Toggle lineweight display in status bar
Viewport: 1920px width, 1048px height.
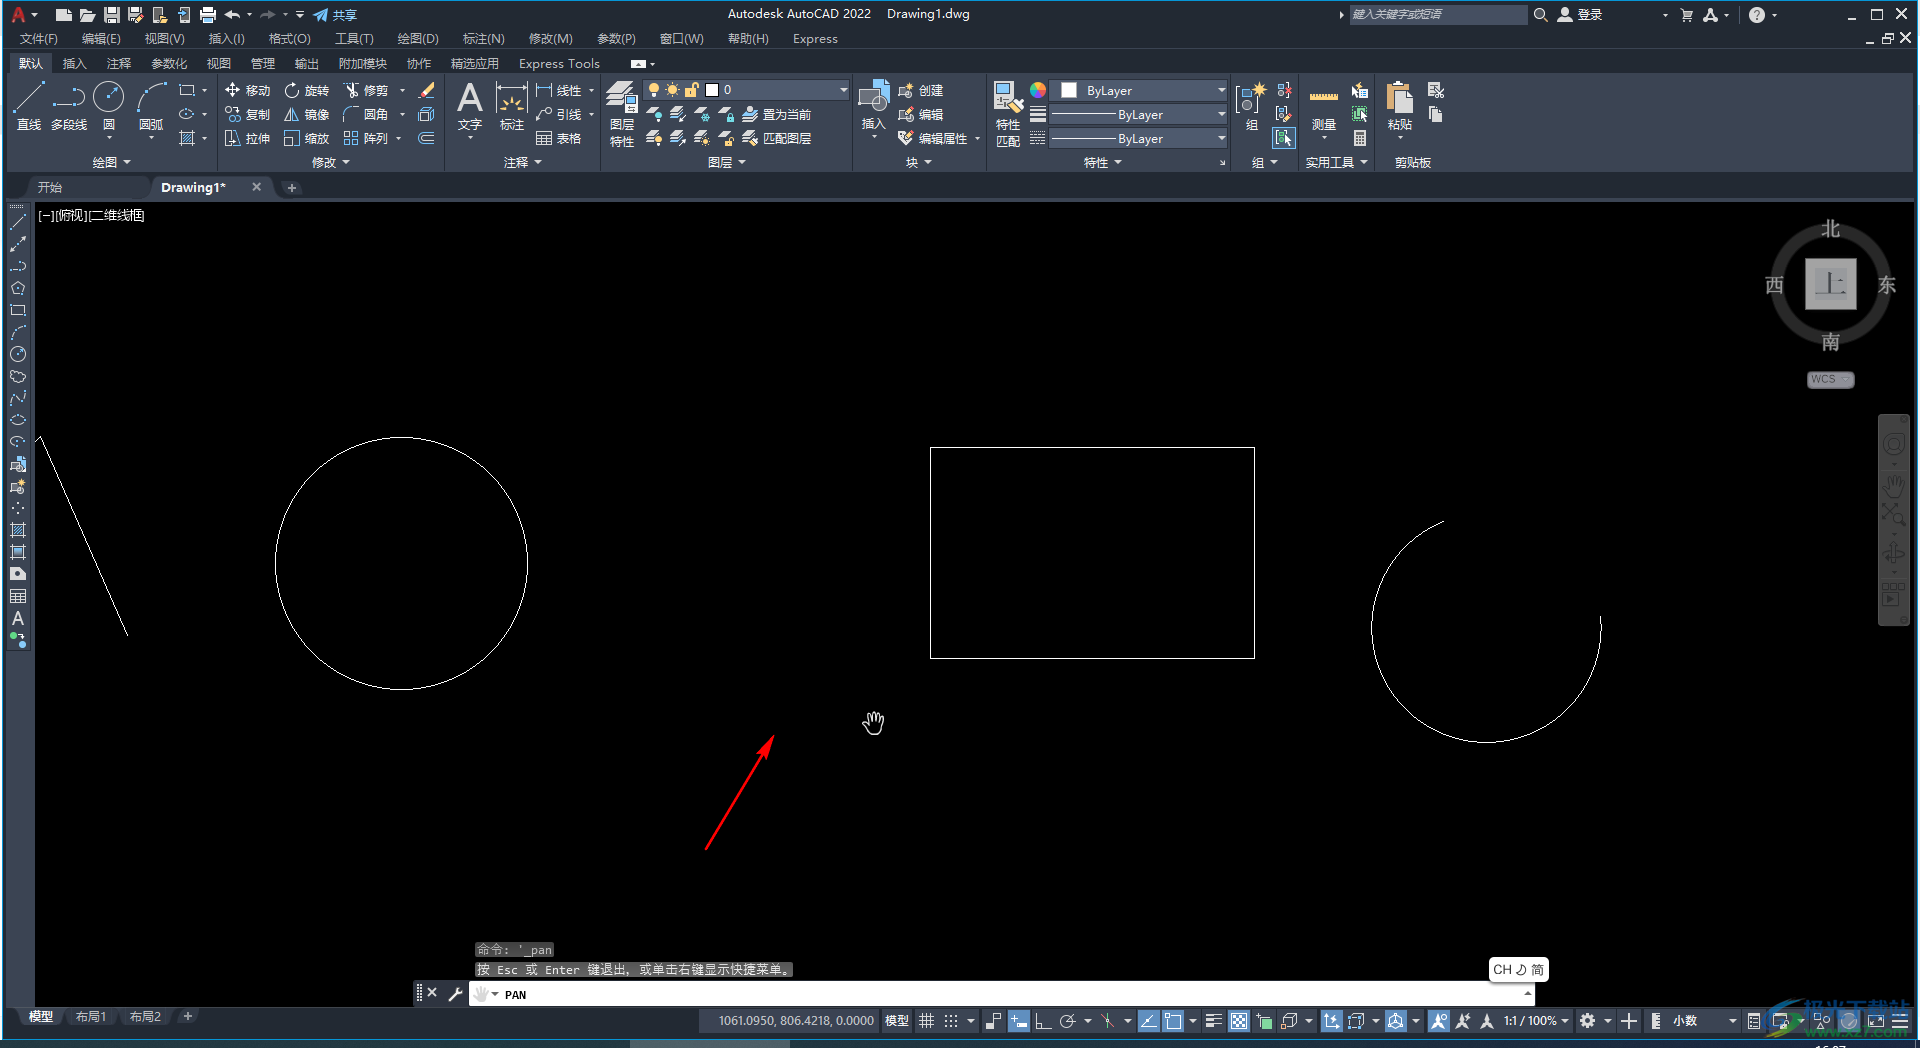1213,1021
